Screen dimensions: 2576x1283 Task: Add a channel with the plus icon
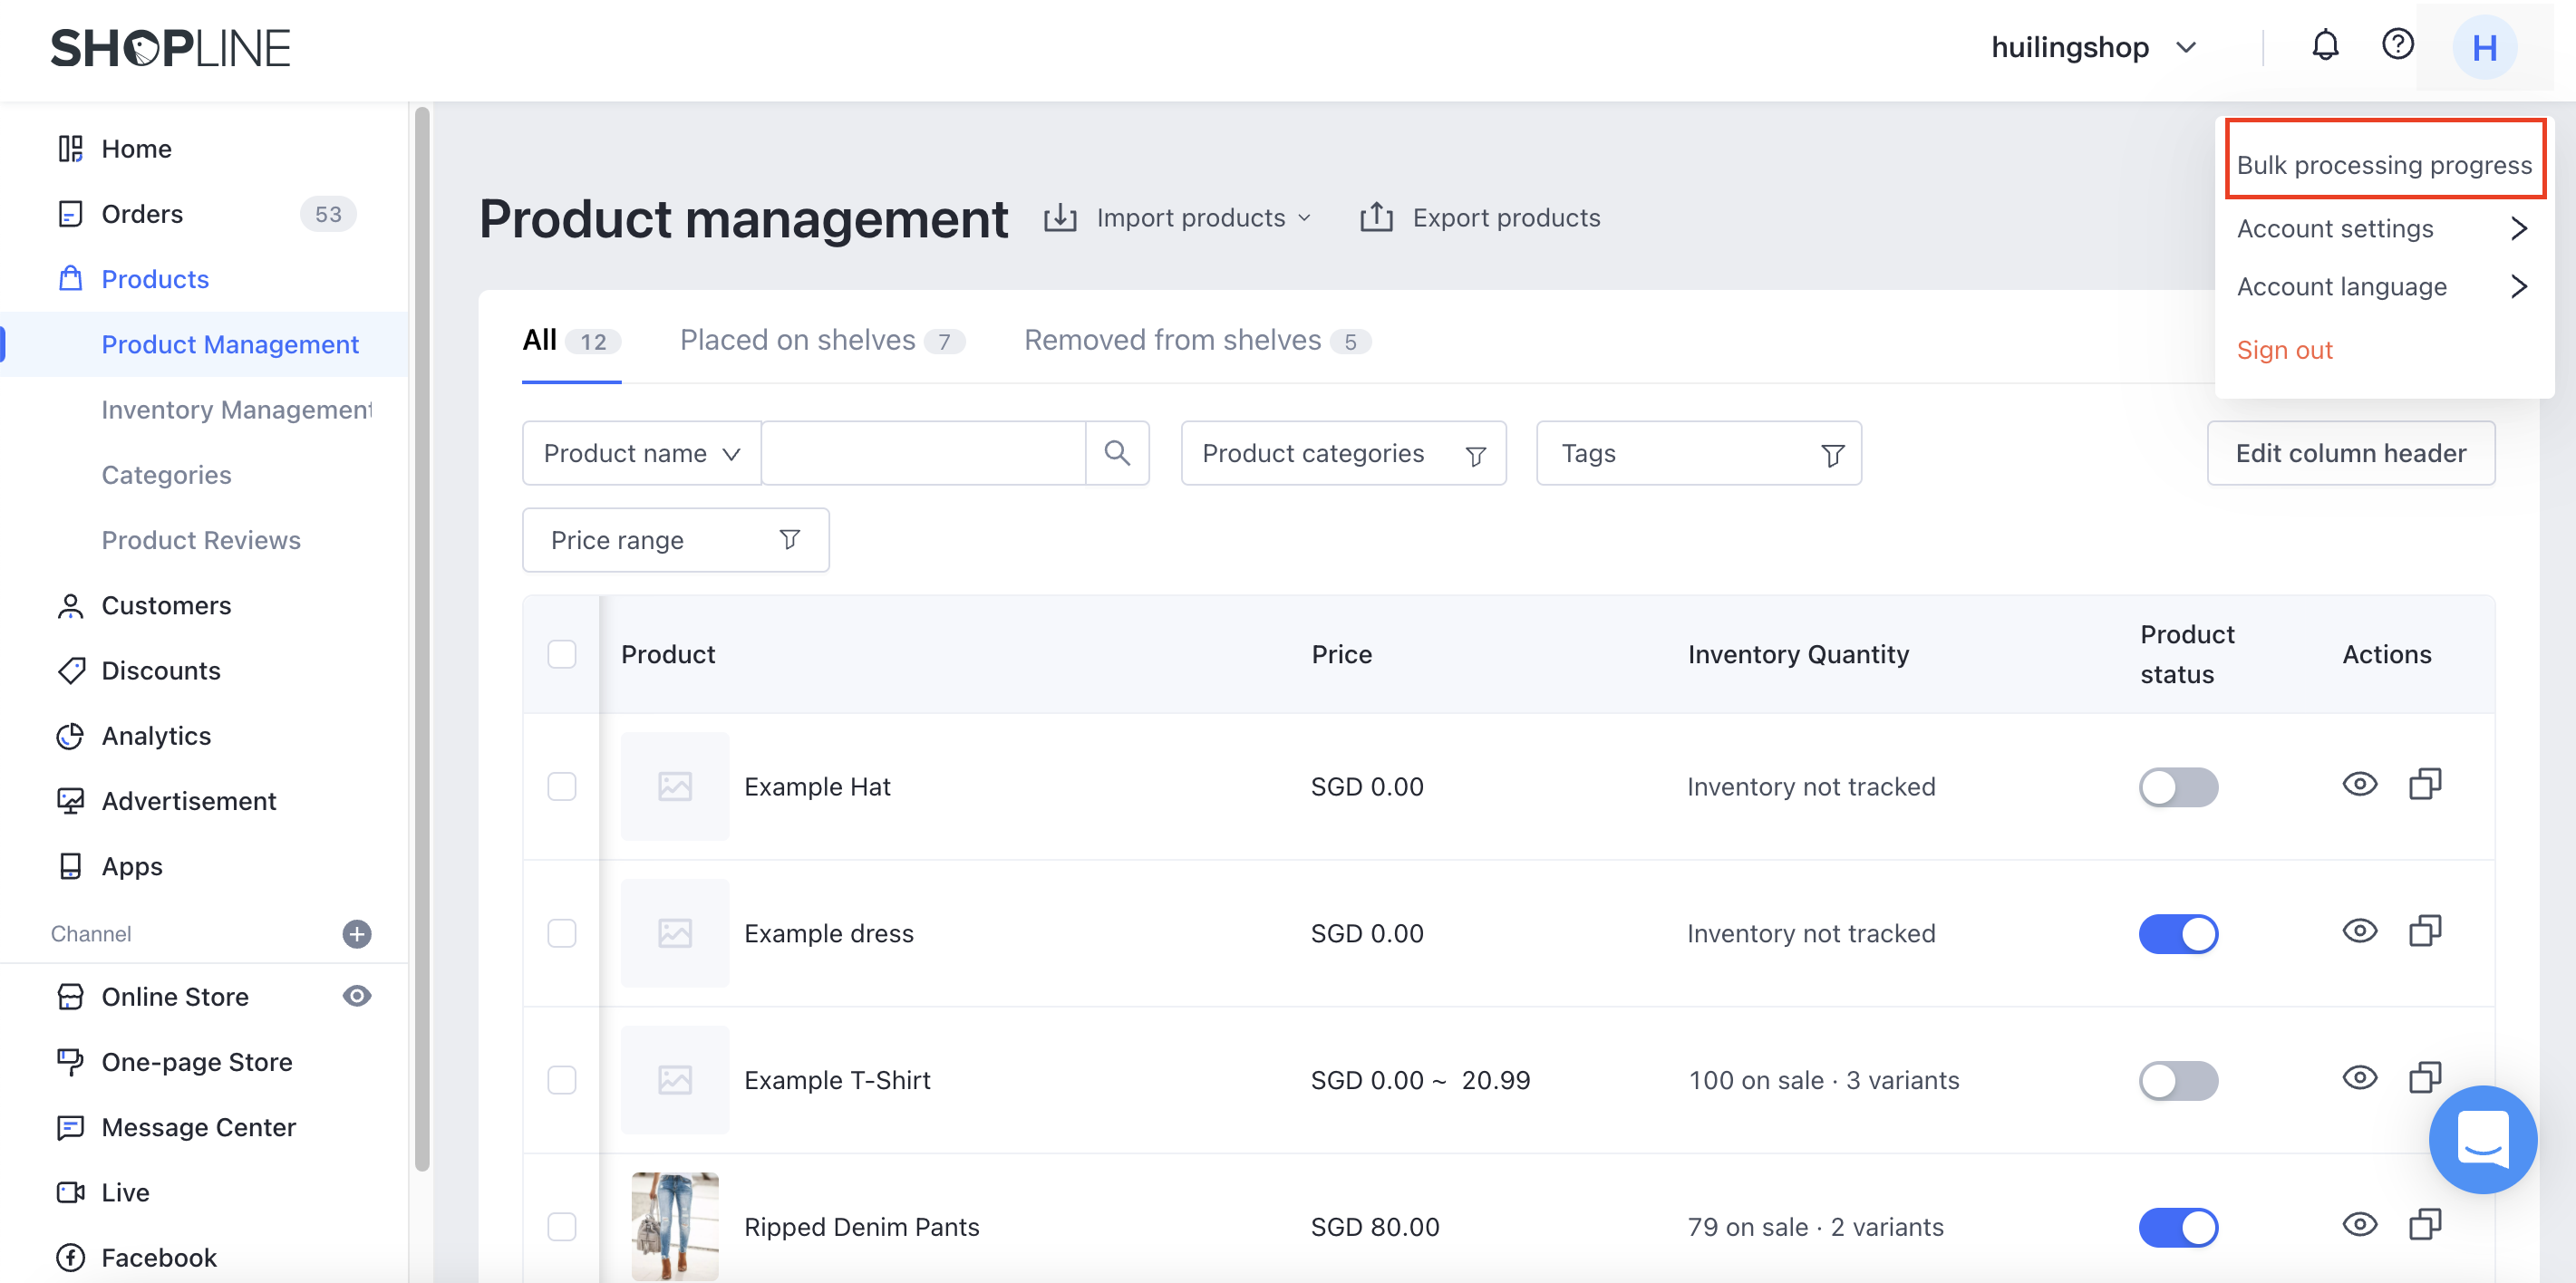tap(357, 933)
